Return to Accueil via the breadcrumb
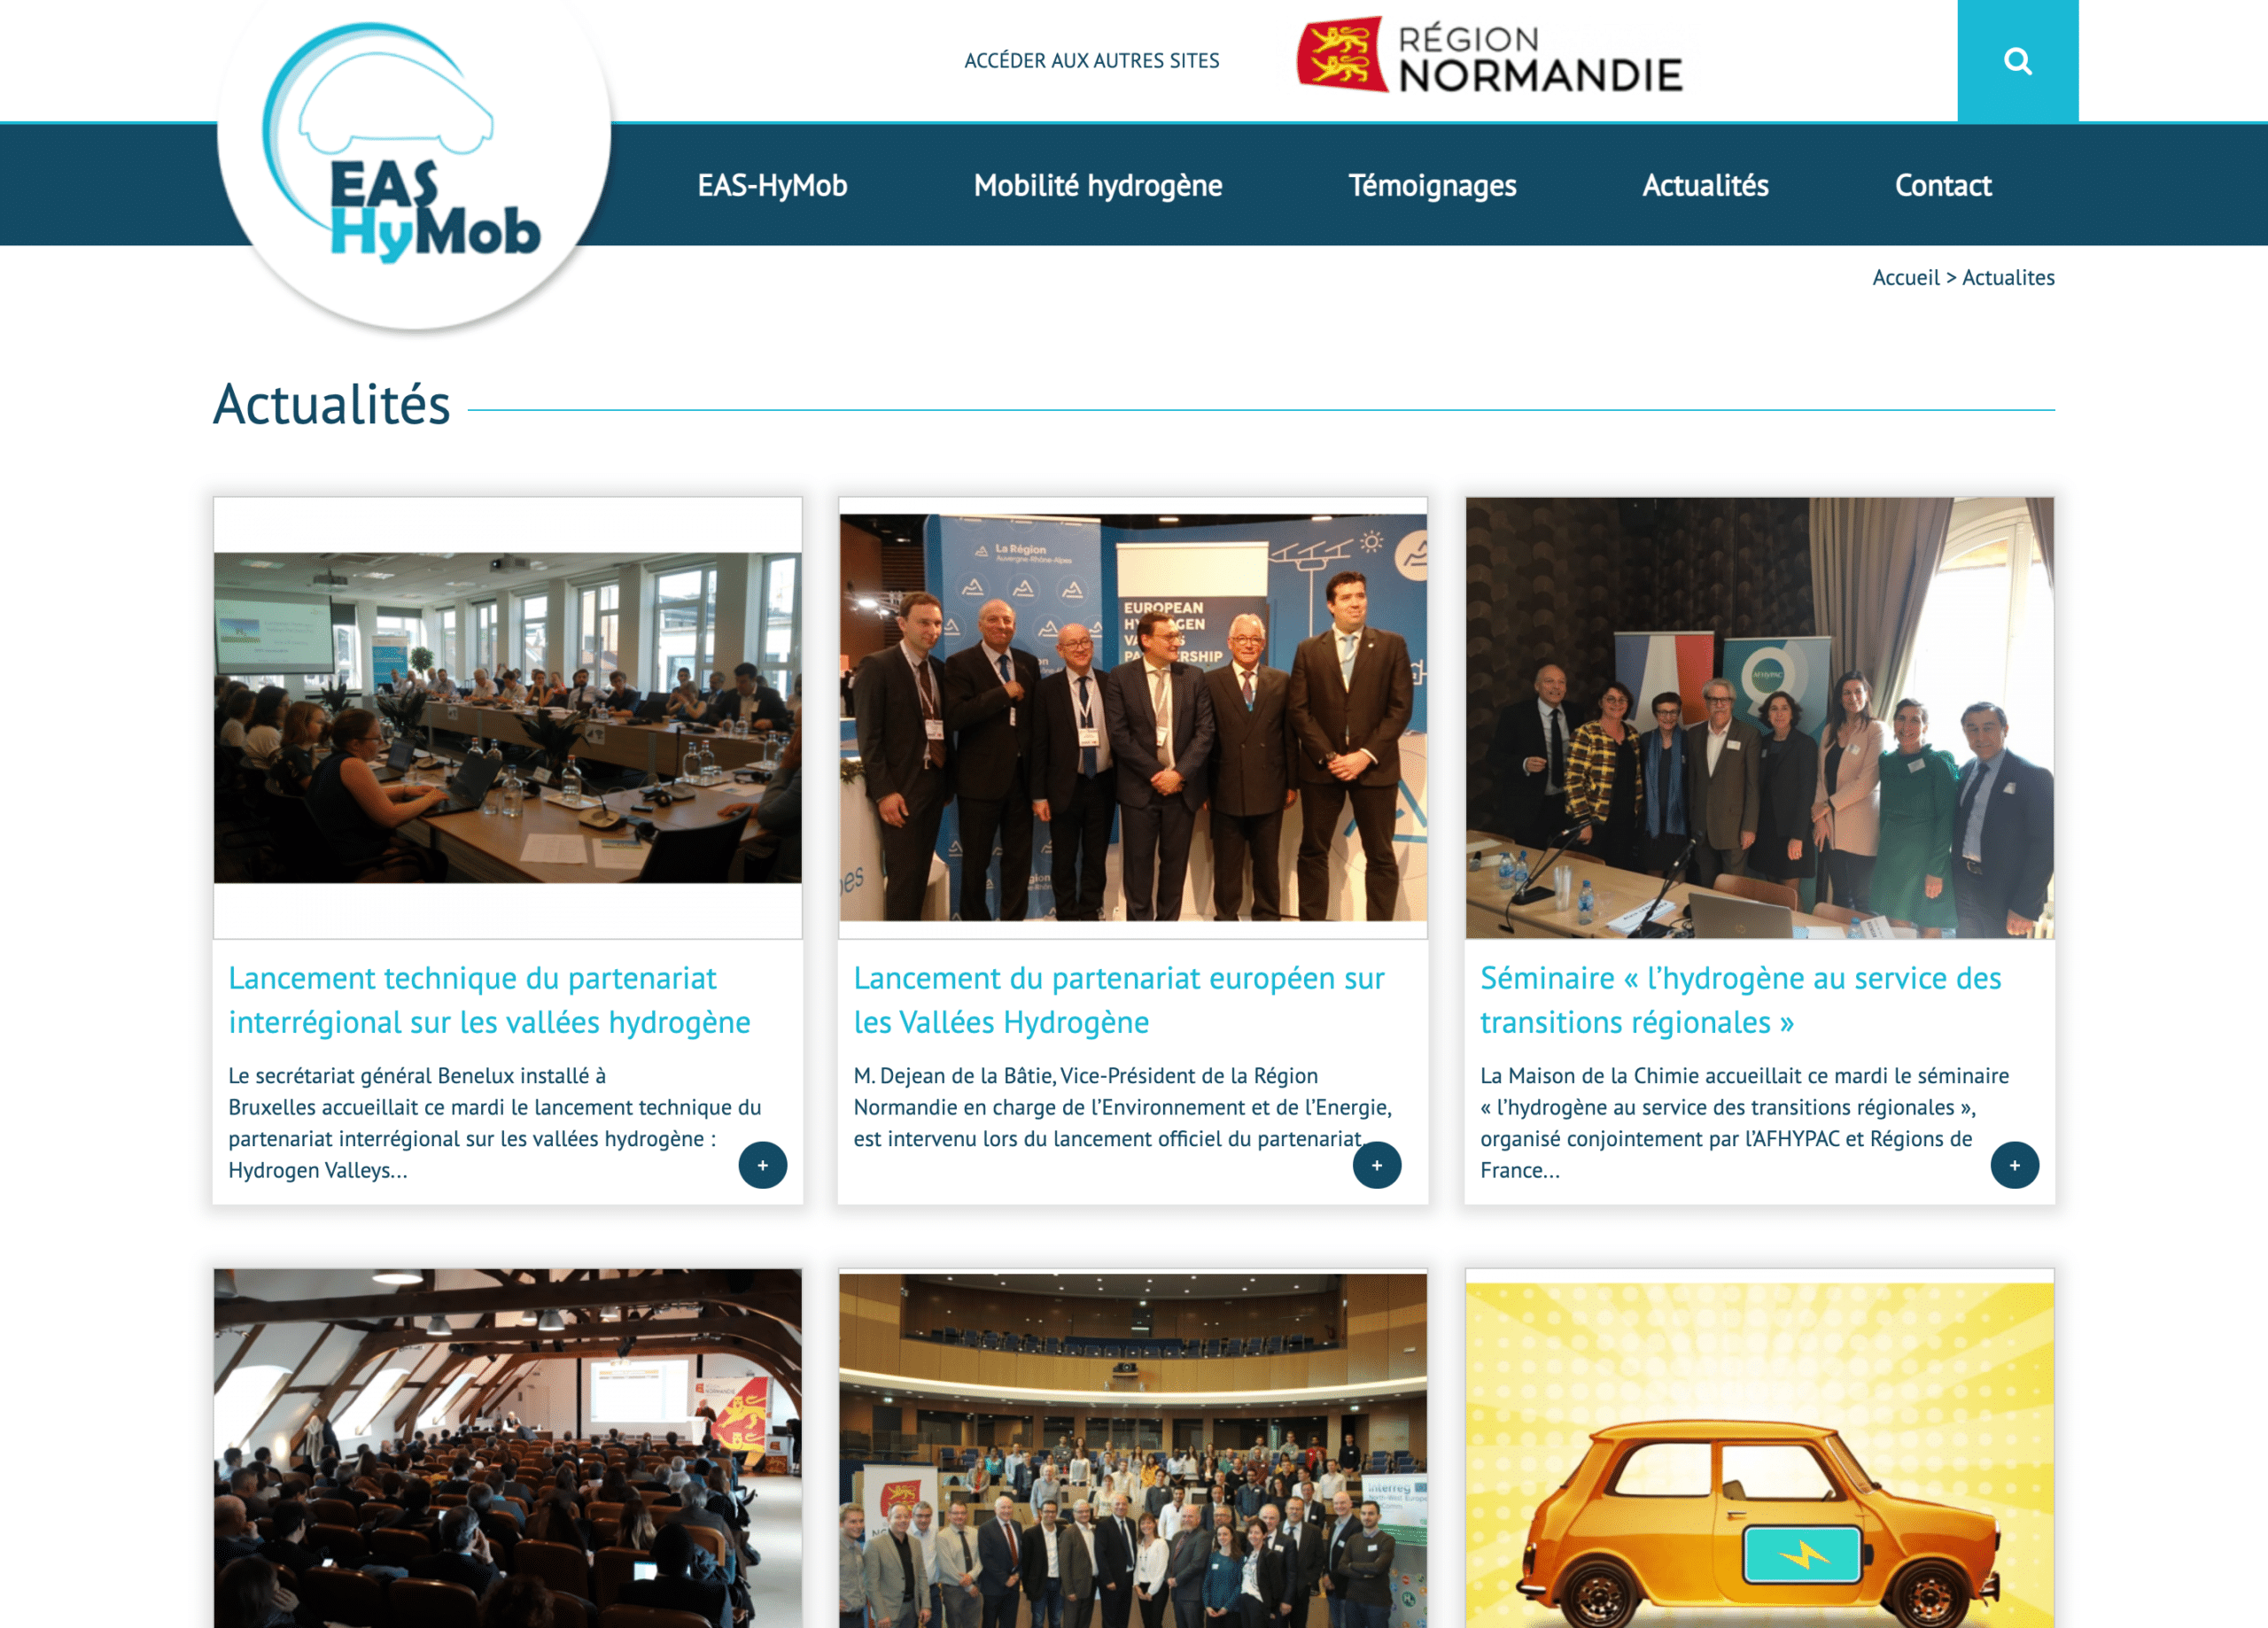This screenshot has width=2268, height=1628. coord(1905,278)
